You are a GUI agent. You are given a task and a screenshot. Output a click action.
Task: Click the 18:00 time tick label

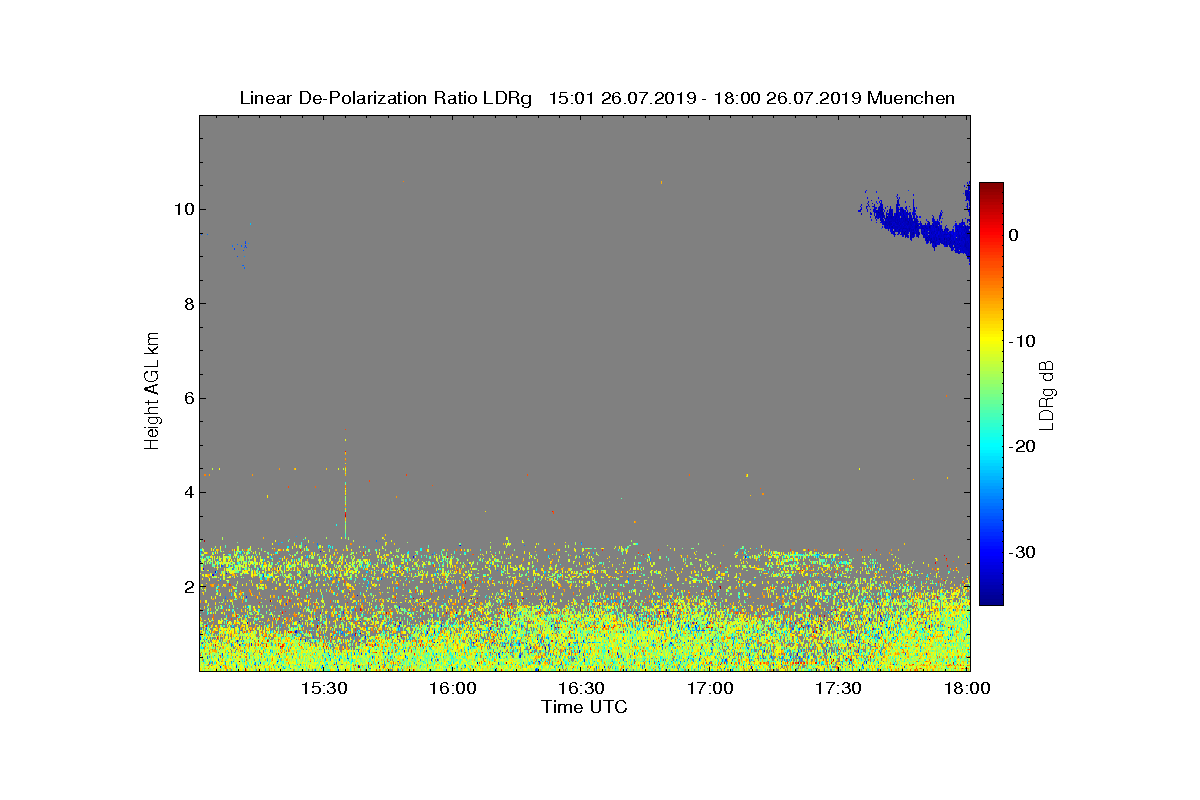coord(968,688)
